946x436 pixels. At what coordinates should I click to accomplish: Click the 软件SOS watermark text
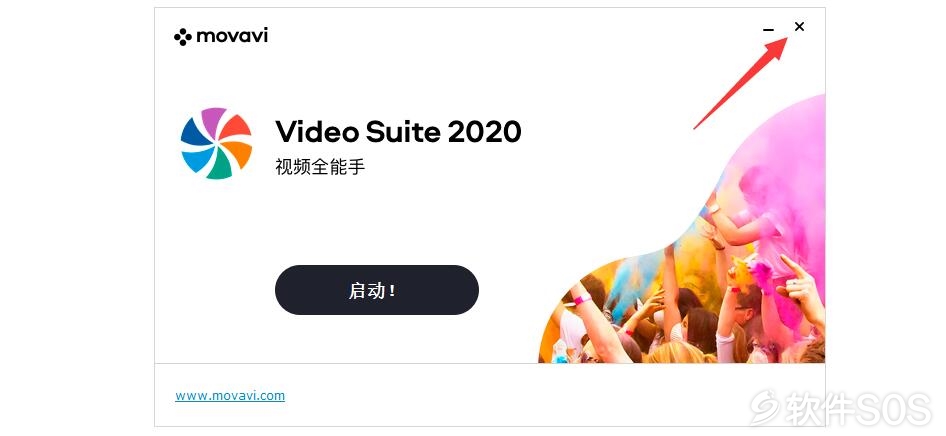[x=857, y=408]
